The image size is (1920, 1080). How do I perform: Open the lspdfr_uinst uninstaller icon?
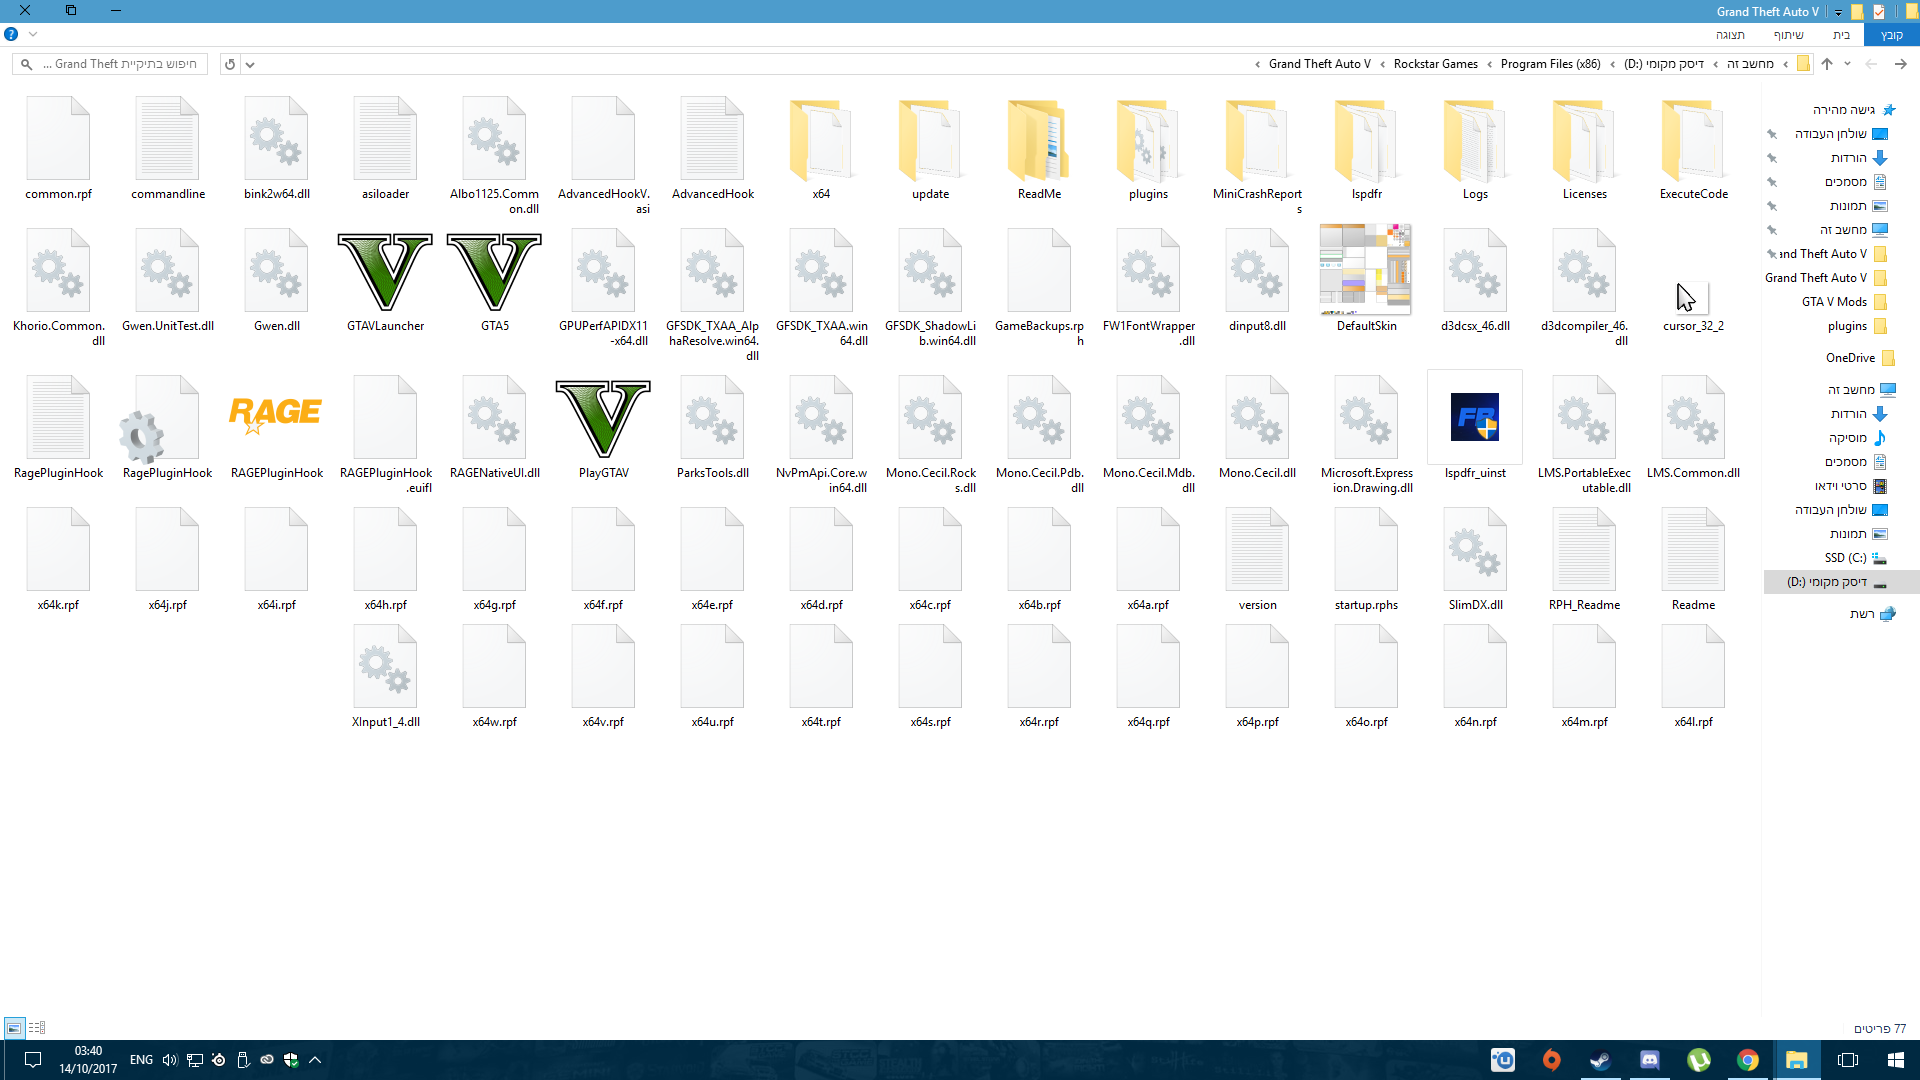click(1475, 418)
